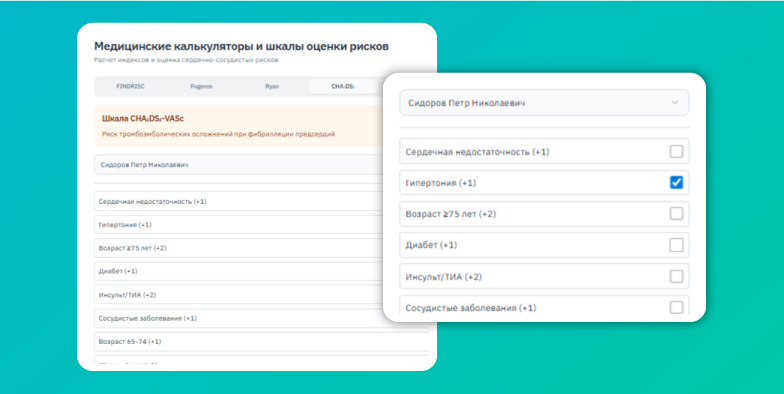Switch to the FINDRISC tab
Viewport: 784px width, 394px height.
coord(130,86)
